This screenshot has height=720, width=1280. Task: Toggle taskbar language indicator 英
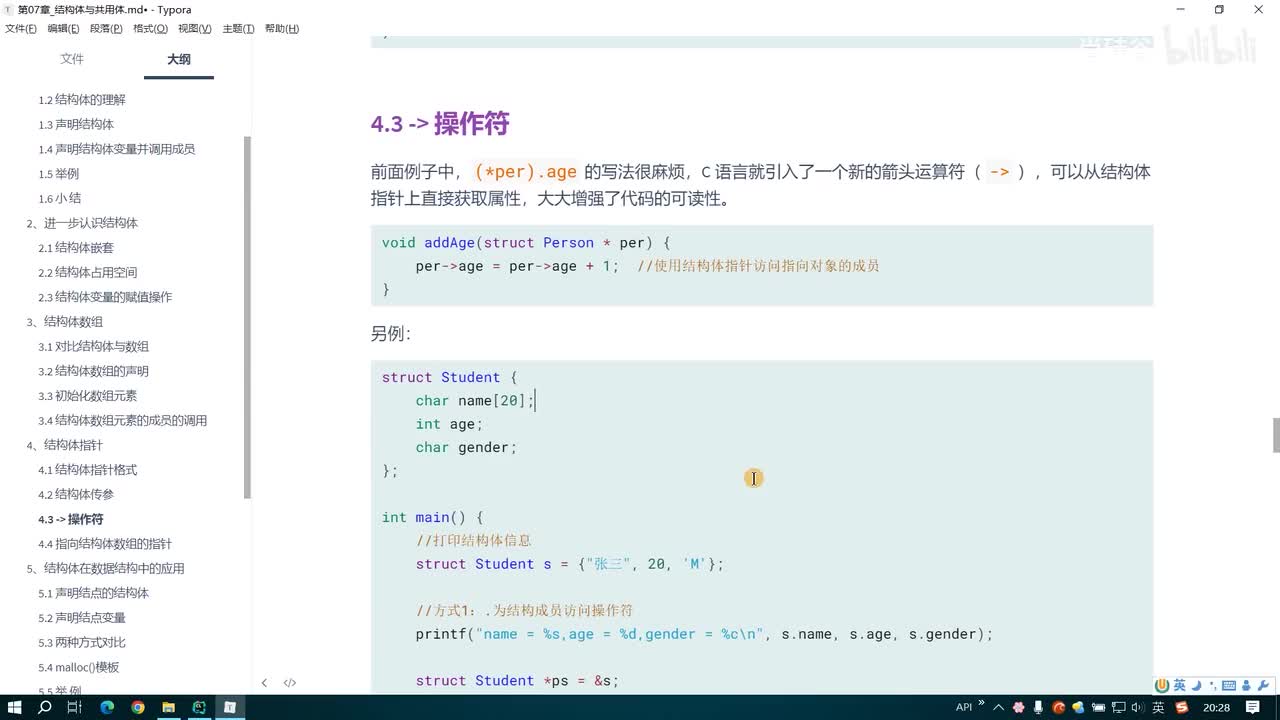[1158, 707]
